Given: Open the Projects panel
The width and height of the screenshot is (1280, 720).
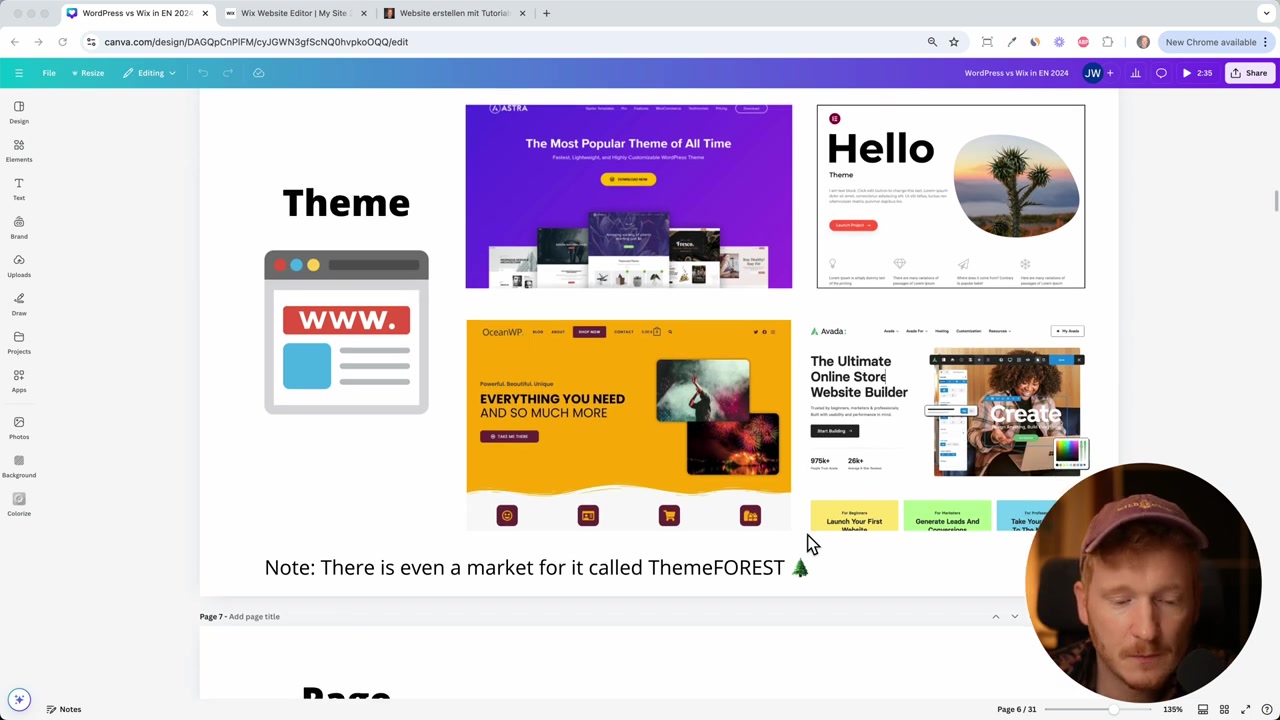Looking at the screenshot, I should [19, 343].
